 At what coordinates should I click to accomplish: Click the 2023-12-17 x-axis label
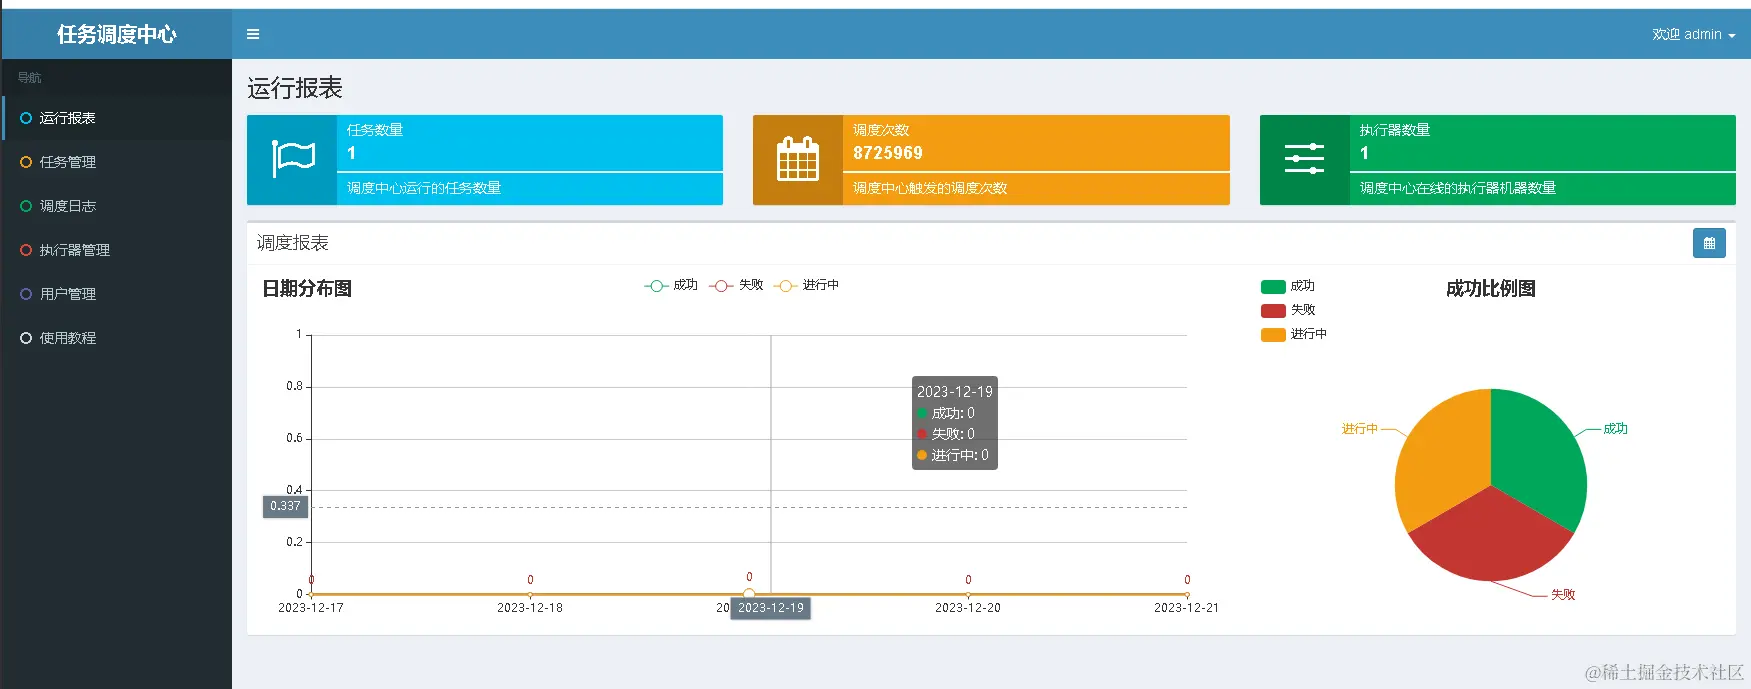click(311, 608)
